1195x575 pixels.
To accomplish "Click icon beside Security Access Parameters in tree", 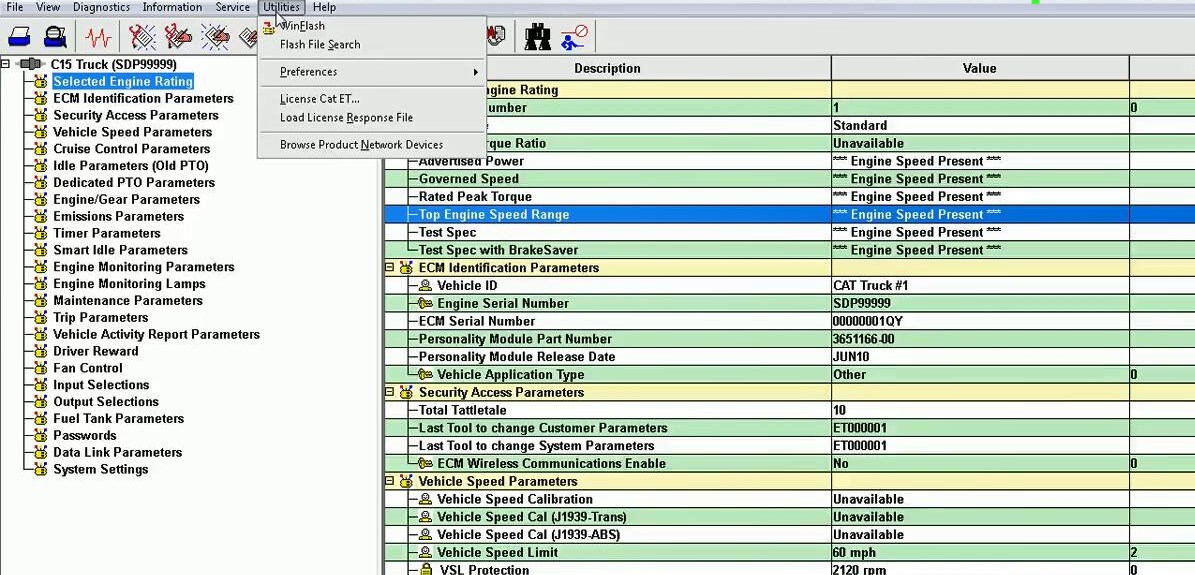I will [40, 116].
